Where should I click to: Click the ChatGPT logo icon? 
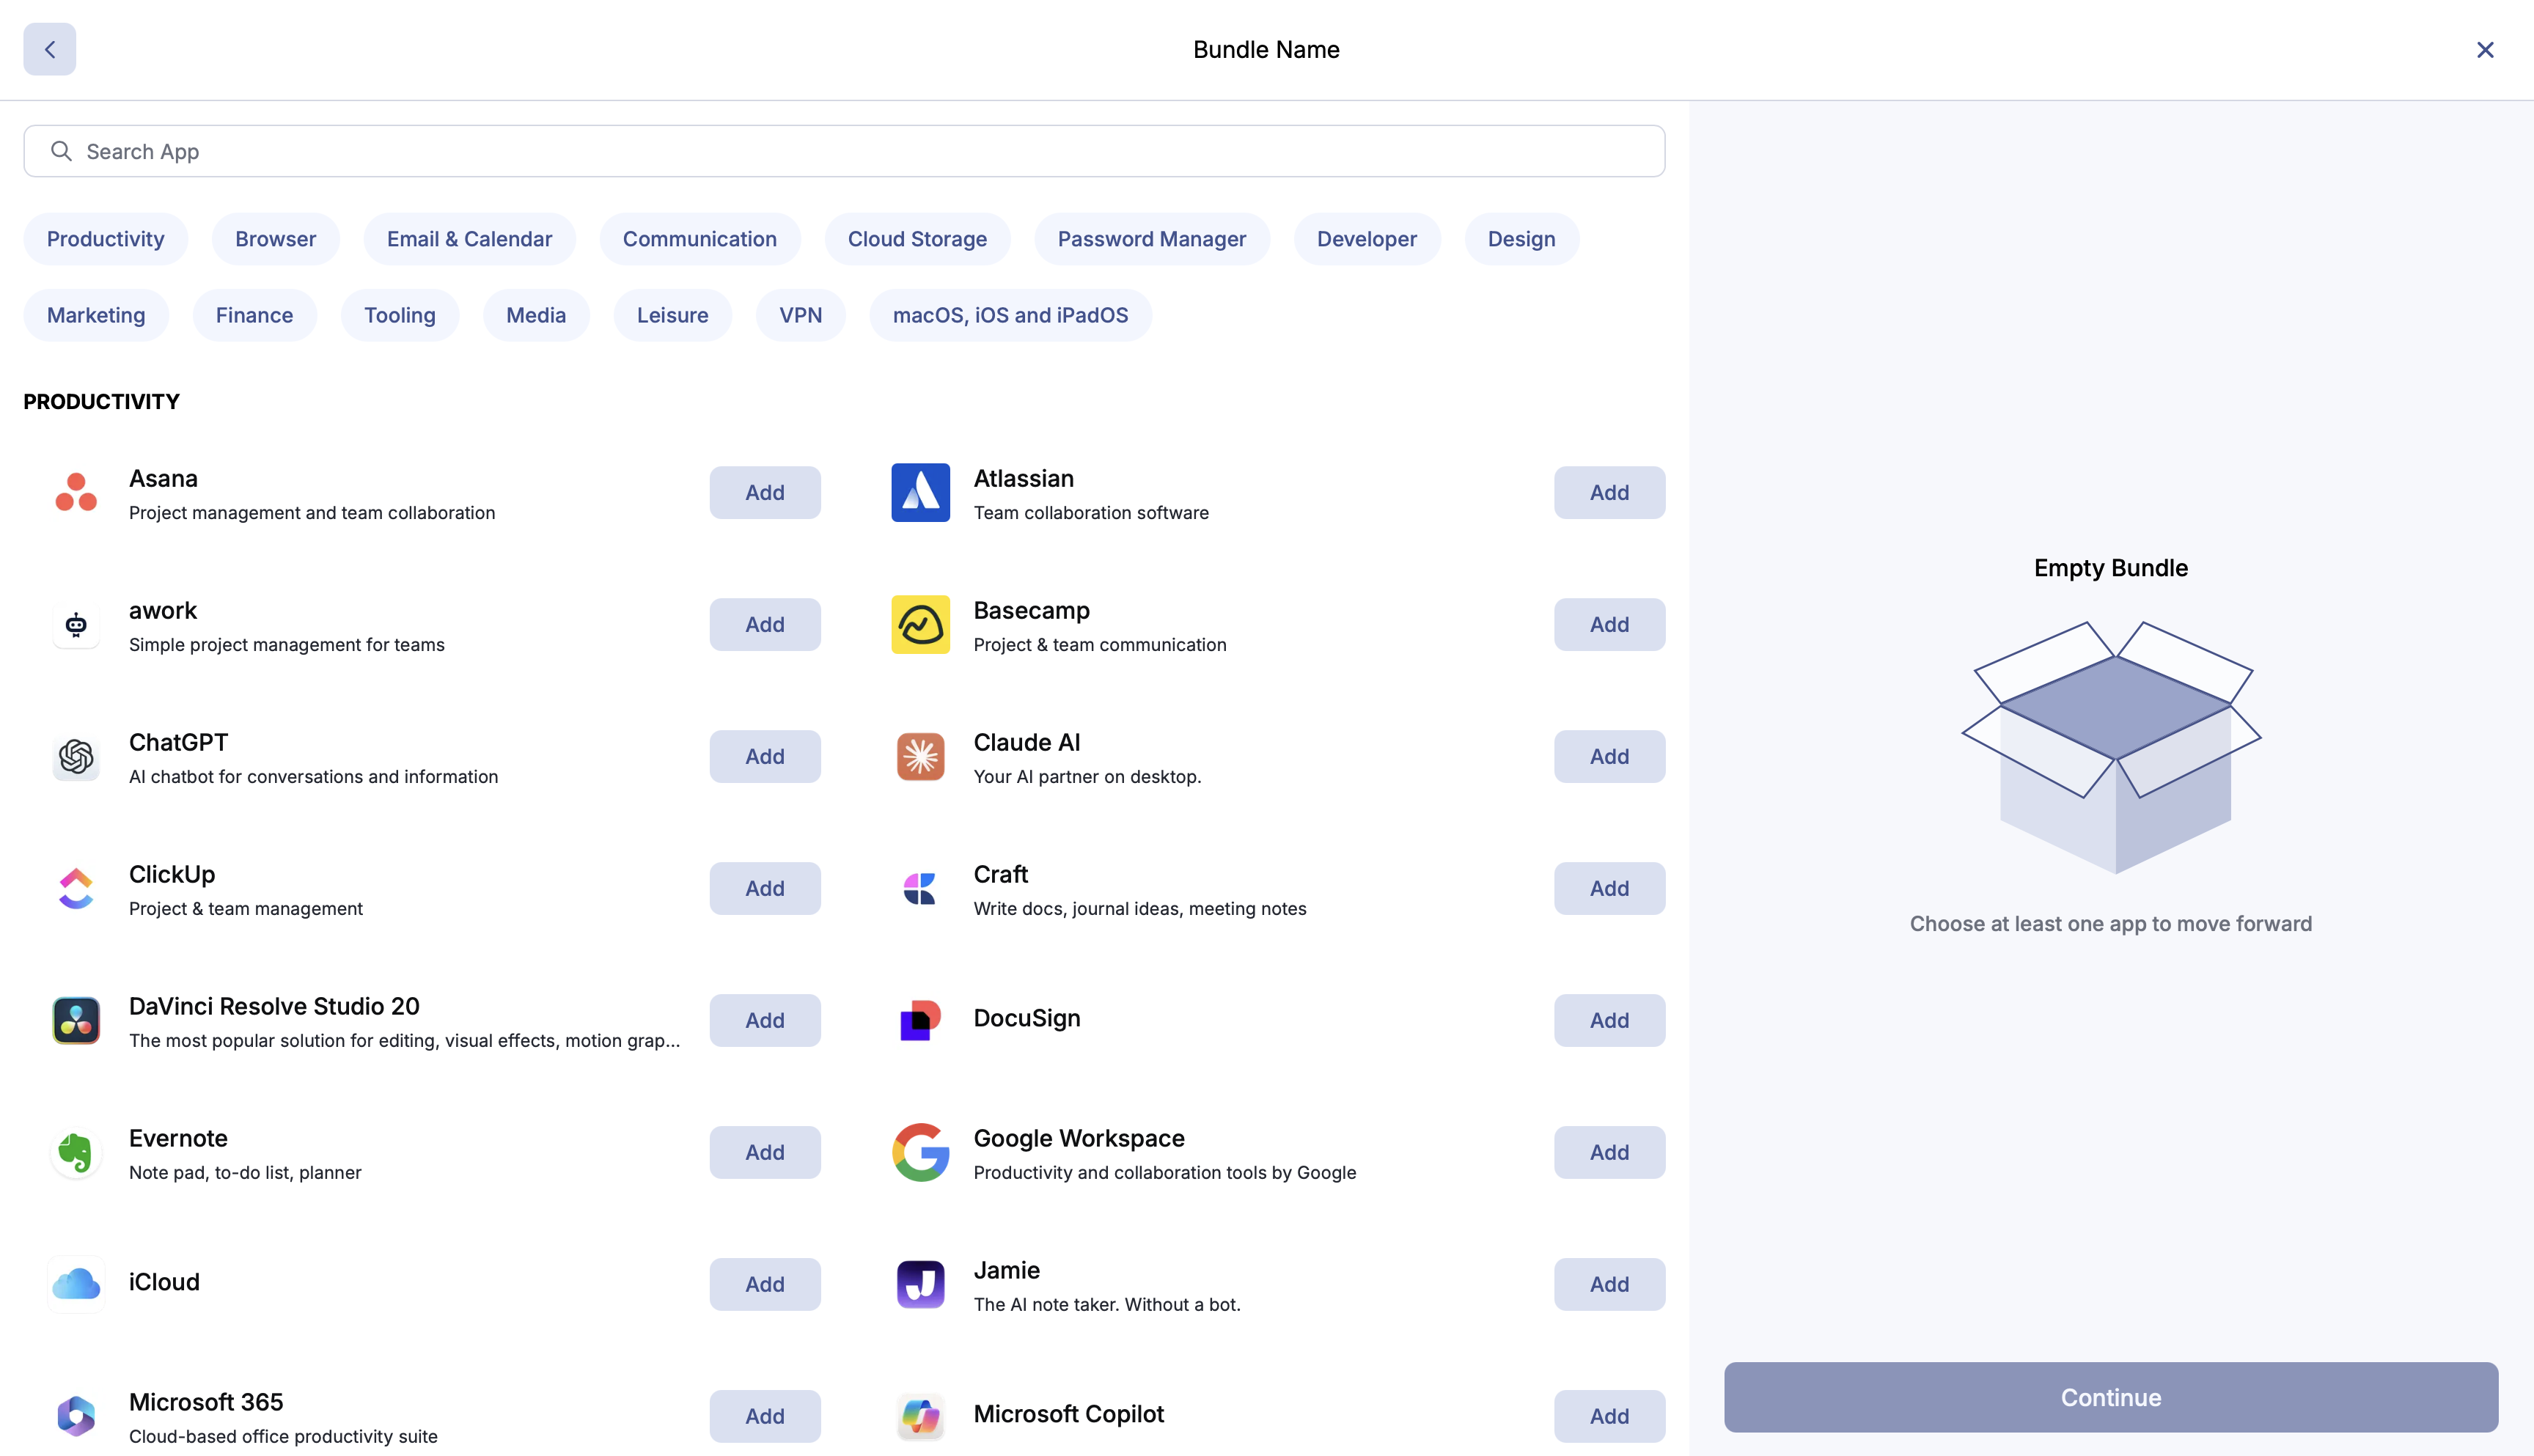pyautogui.click(x=76, y=756)
